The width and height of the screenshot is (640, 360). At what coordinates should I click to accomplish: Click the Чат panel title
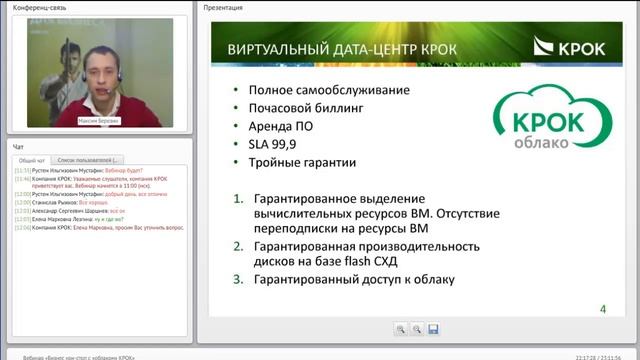tap(18, 147)
